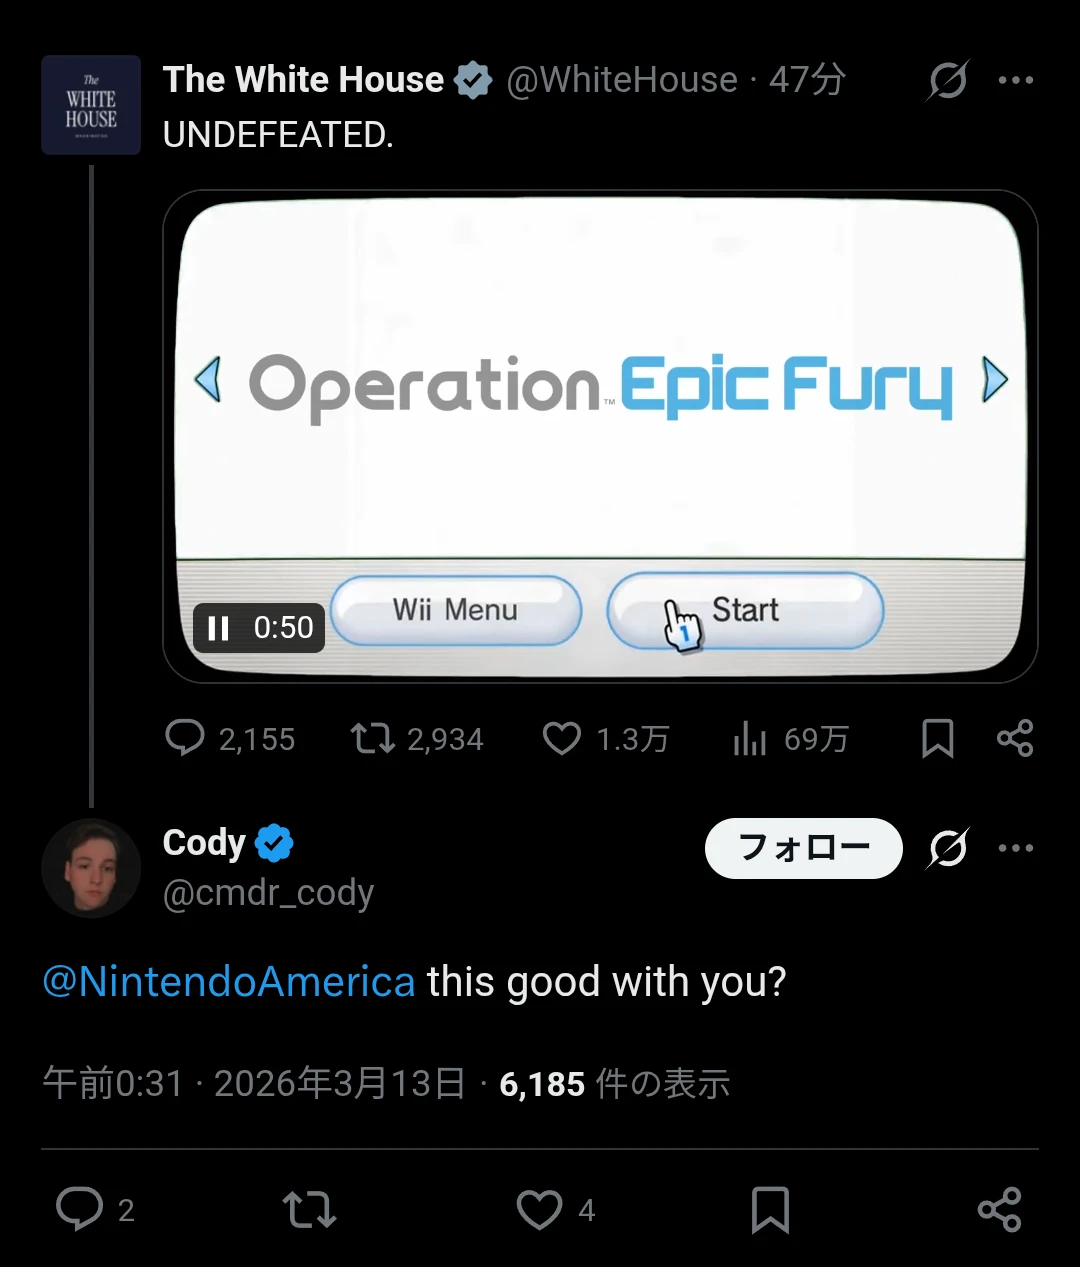Bookmark the White House post
1080x1267 pixels.
937,739
